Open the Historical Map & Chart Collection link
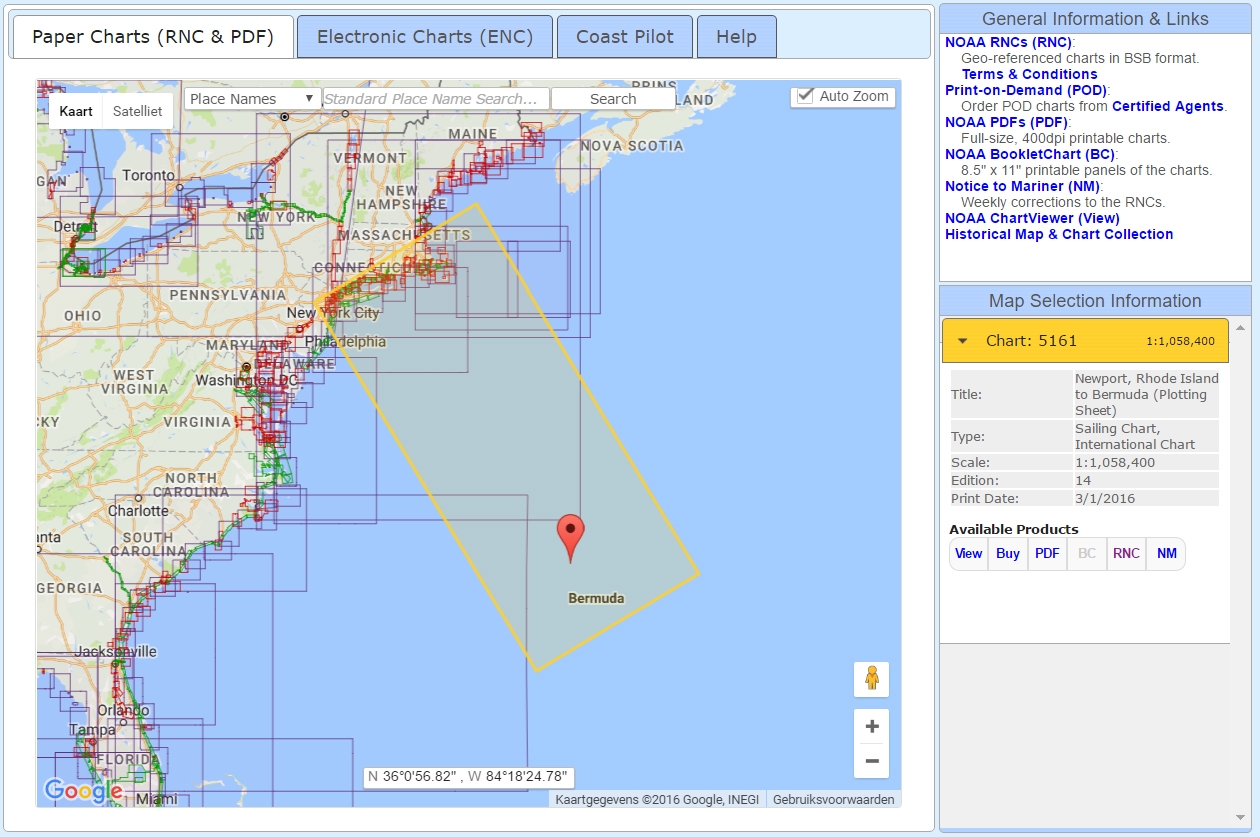The height and width of the screenshot is (837, 1260). pos(1060,234)
